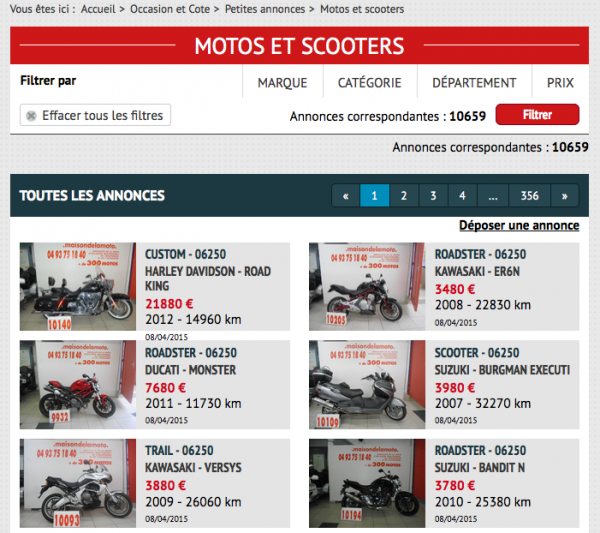Open the PRIX filter dropdown
The height and width of the screenshot is (533, 600).
[x=560, y=83]
